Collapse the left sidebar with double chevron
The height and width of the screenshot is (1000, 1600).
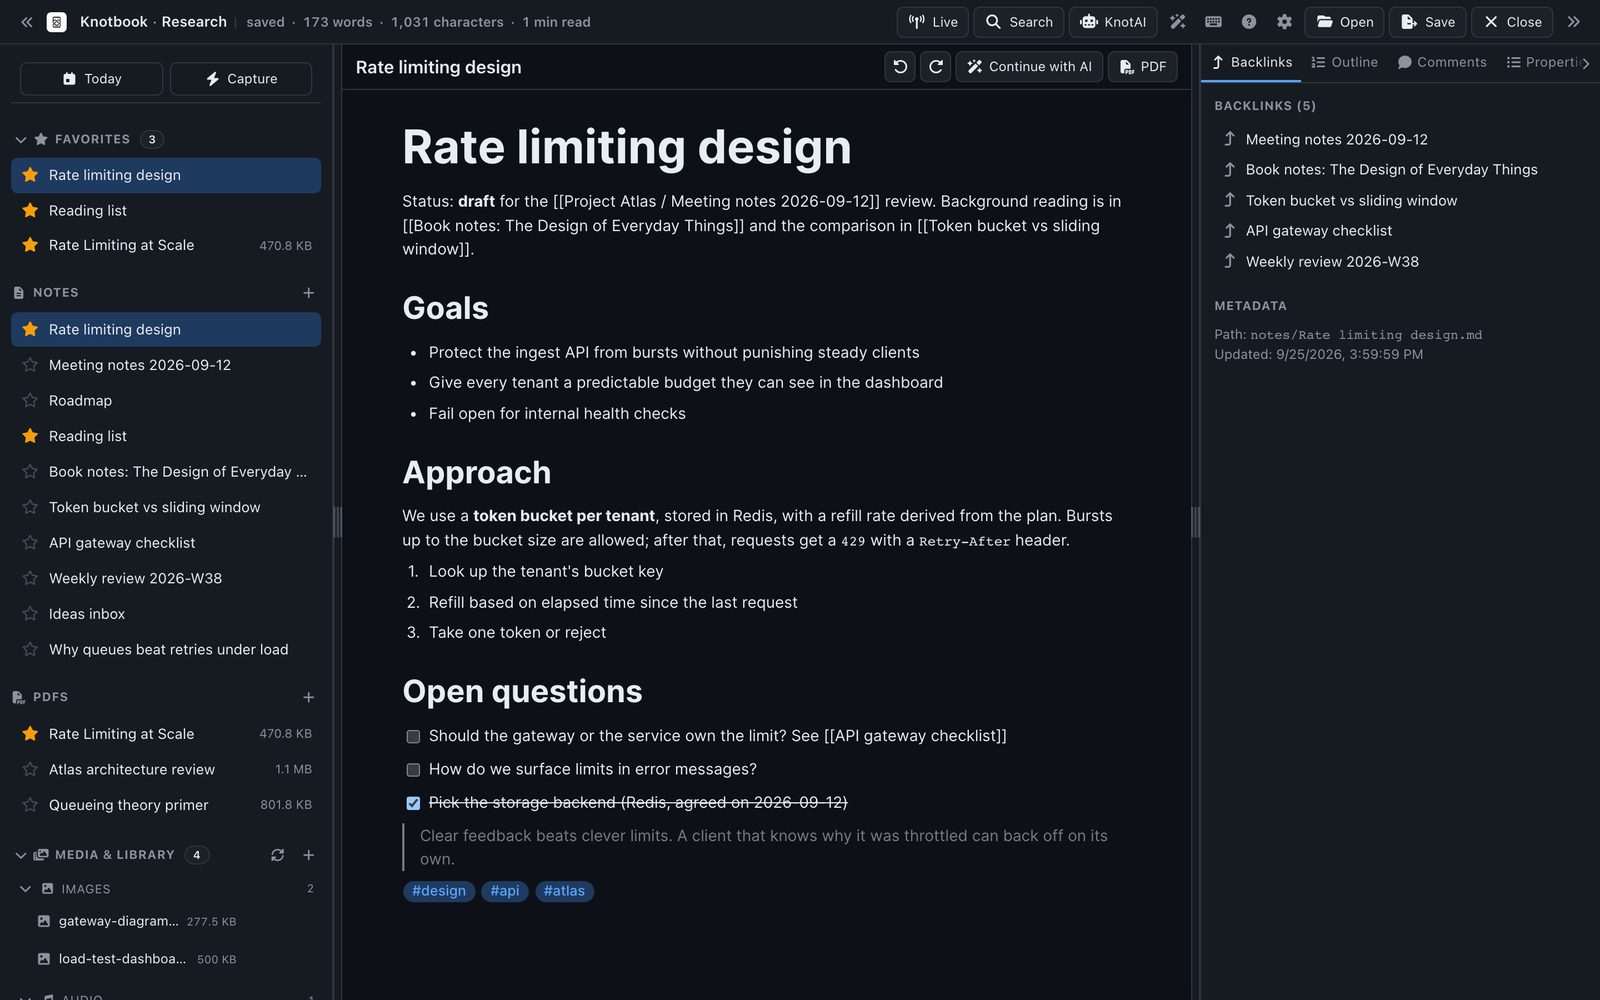coord(27,22)
